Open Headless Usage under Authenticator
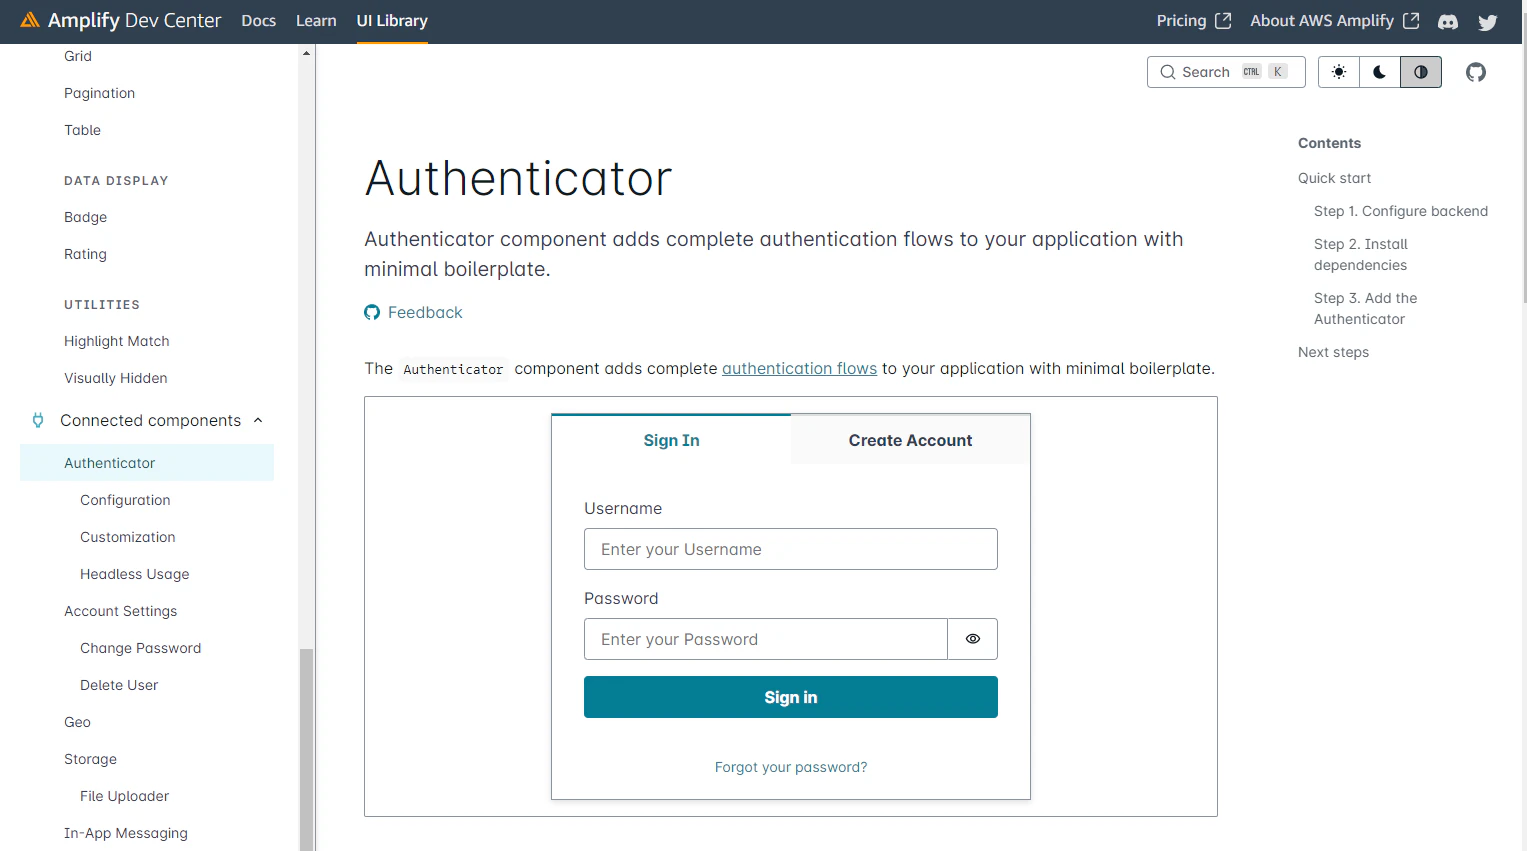Image resolution: width=1527 pixels, height=851 pixels. tap(135, 574)
